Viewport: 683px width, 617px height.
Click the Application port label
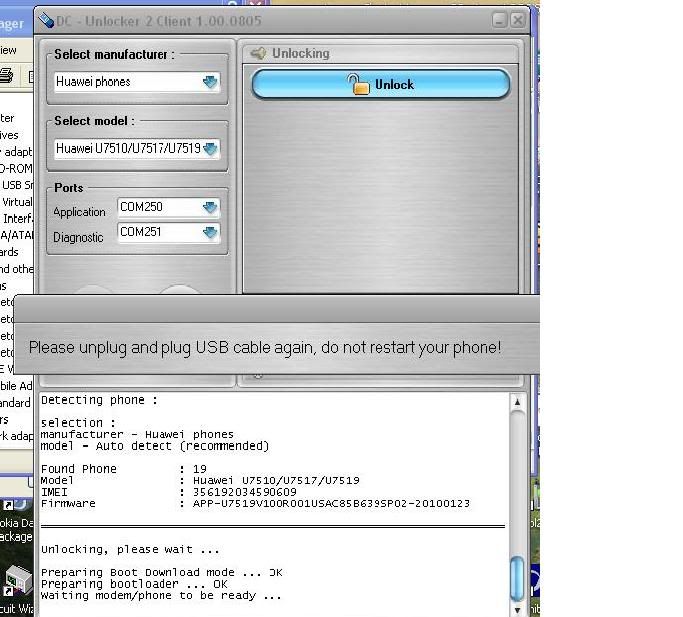tap(79, 212)
